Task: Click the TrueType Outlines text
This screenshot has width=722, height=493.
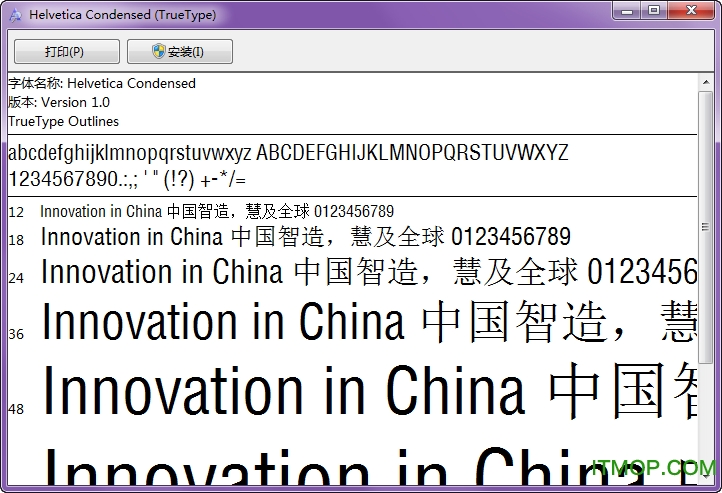Action: coord(63,121)
